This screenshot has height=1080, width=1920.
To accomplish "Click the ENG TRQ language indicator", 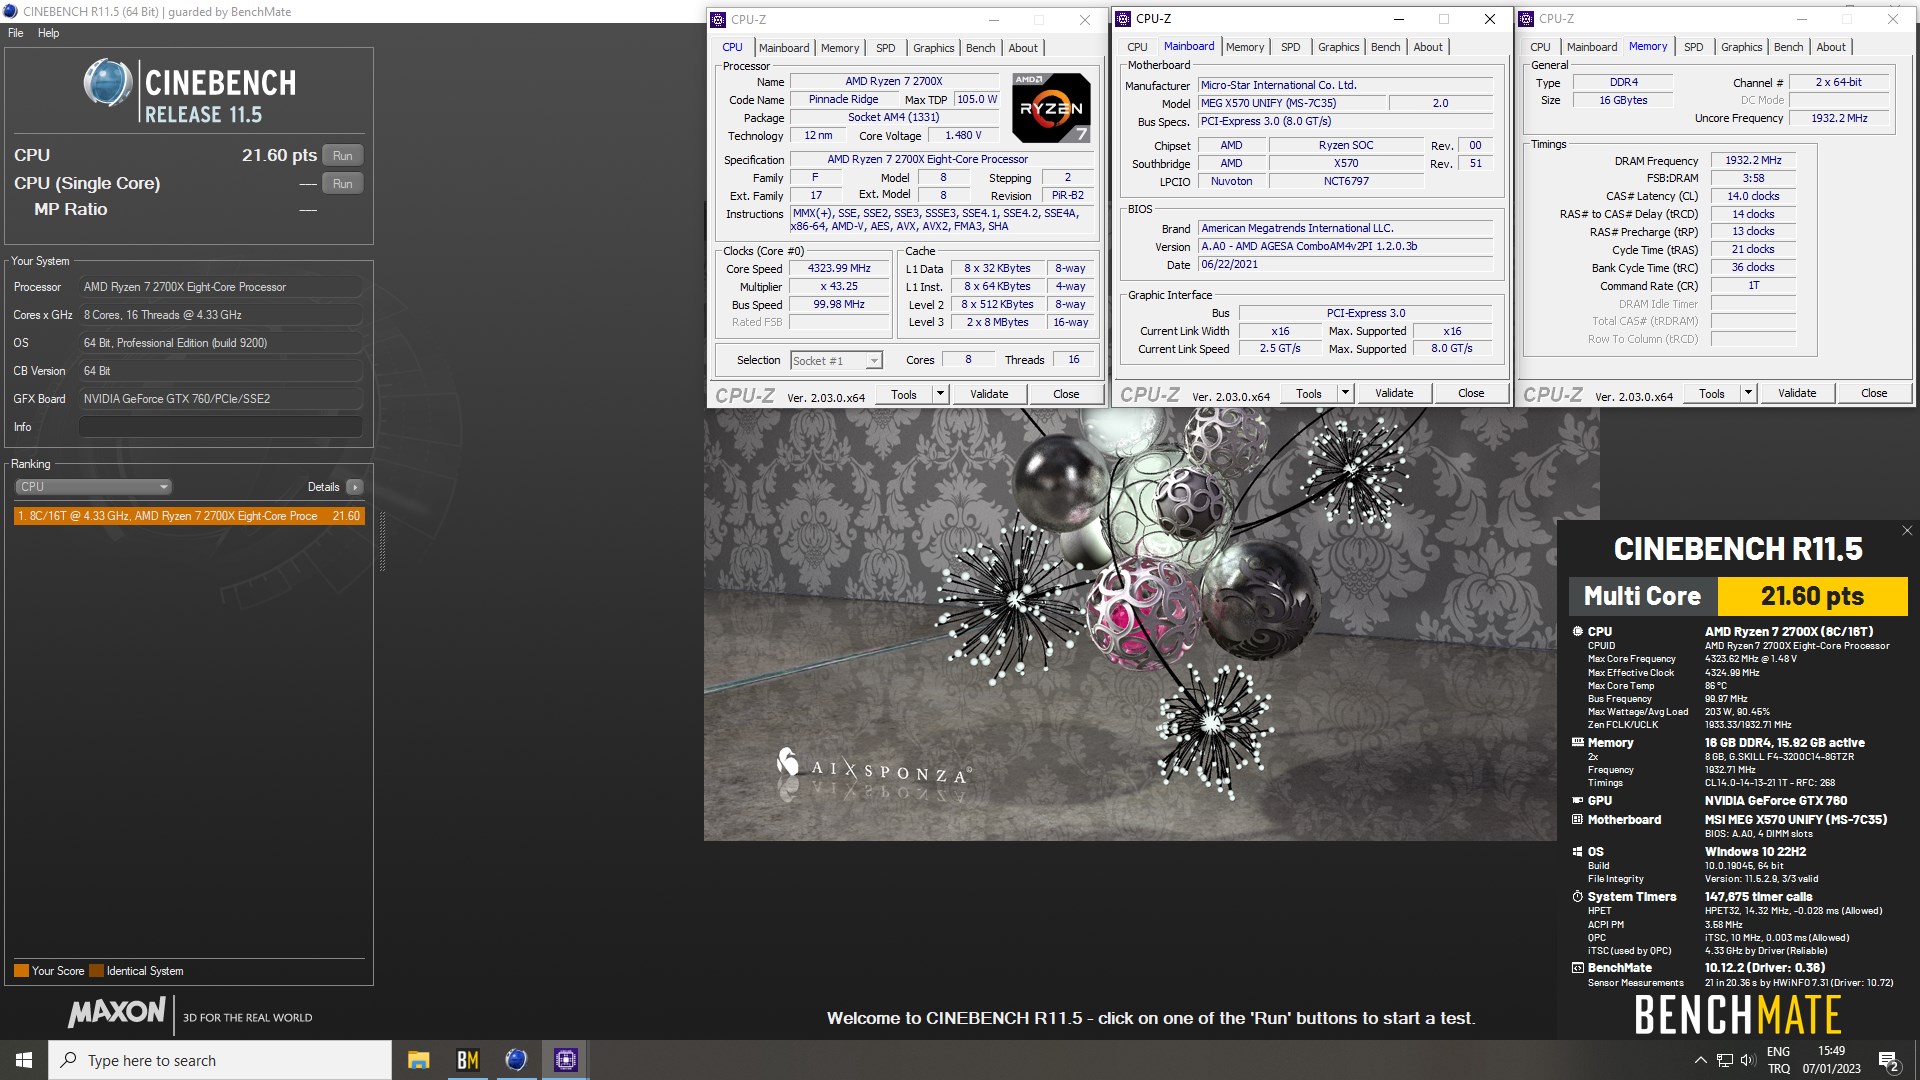I will pyautogui.click(x=1779, y=1060).
